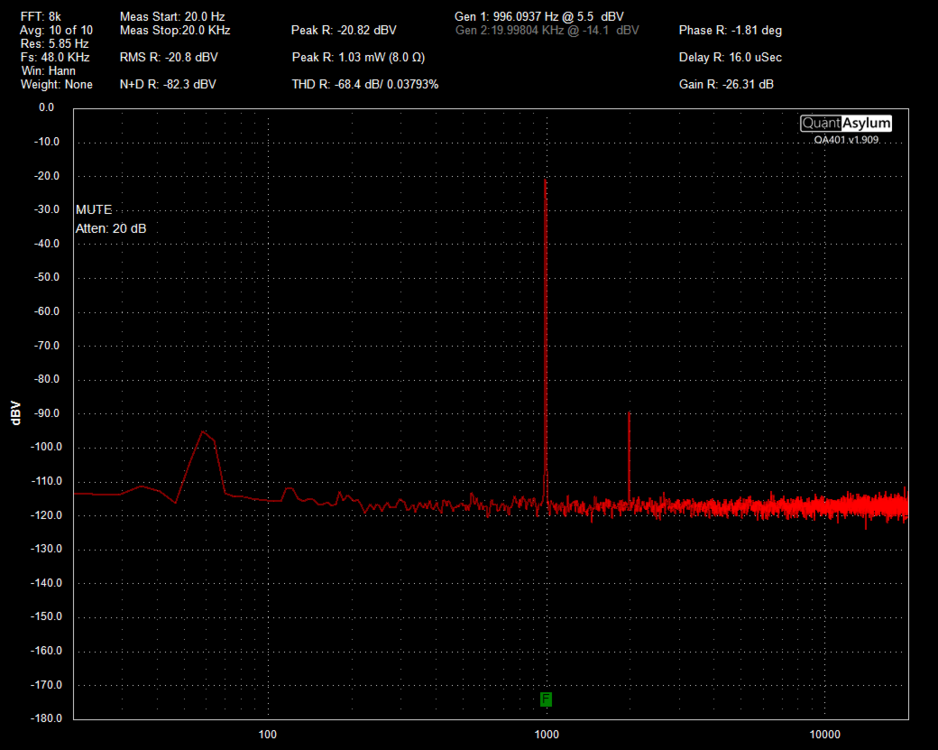The width and height of the screenshot is (938, 750).
Task: Click the dBV vertical axis label
Action: [x=16, y=413]
